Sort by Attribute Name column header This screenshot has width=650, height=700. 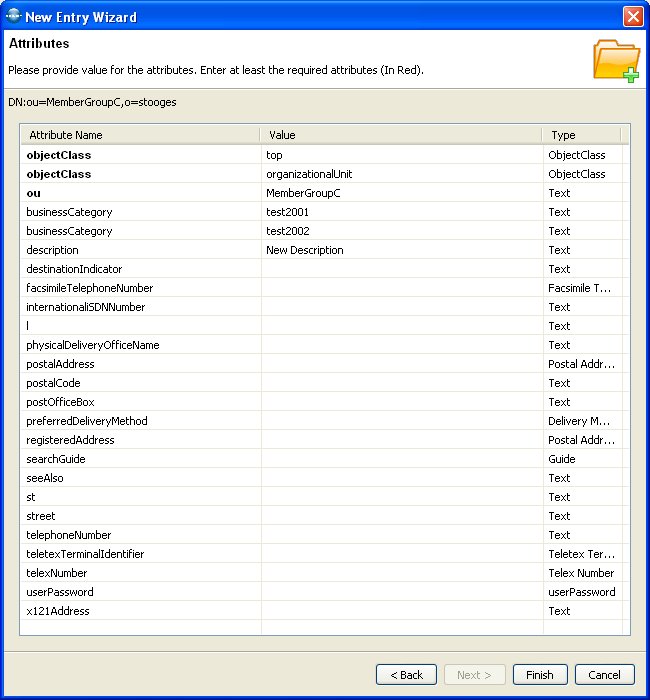pos(139,135)
